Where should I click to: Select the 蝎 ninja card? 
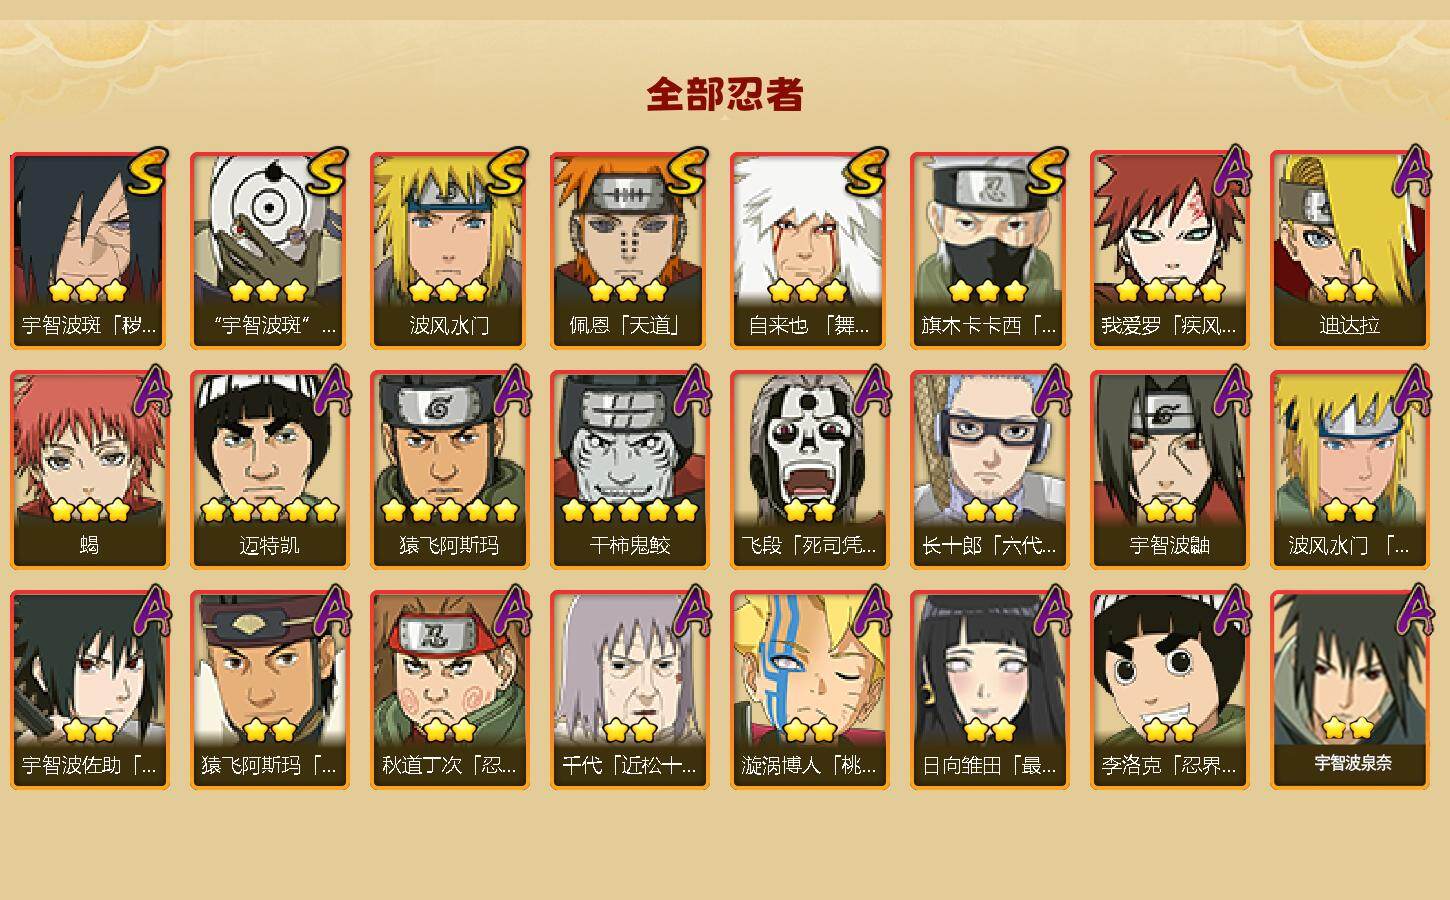(x=89, y=470)
